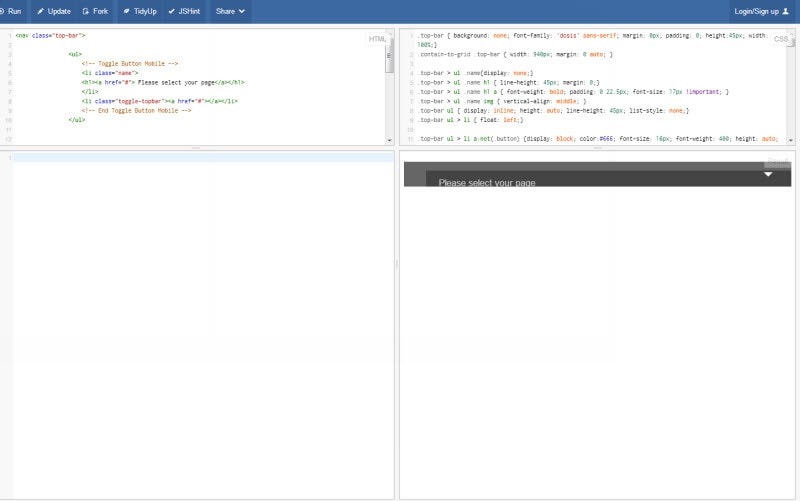Click the Run button
Screen dimensions: 800x501
pyautogui.click(x=11, y=11)
